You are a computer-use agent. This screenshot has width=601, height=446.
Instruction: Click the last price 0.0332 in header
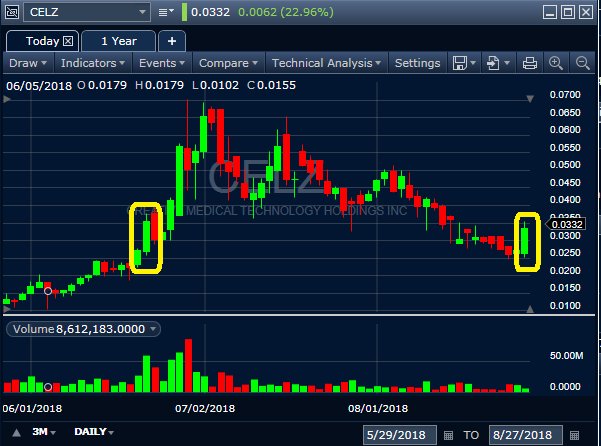click(210, 12)
